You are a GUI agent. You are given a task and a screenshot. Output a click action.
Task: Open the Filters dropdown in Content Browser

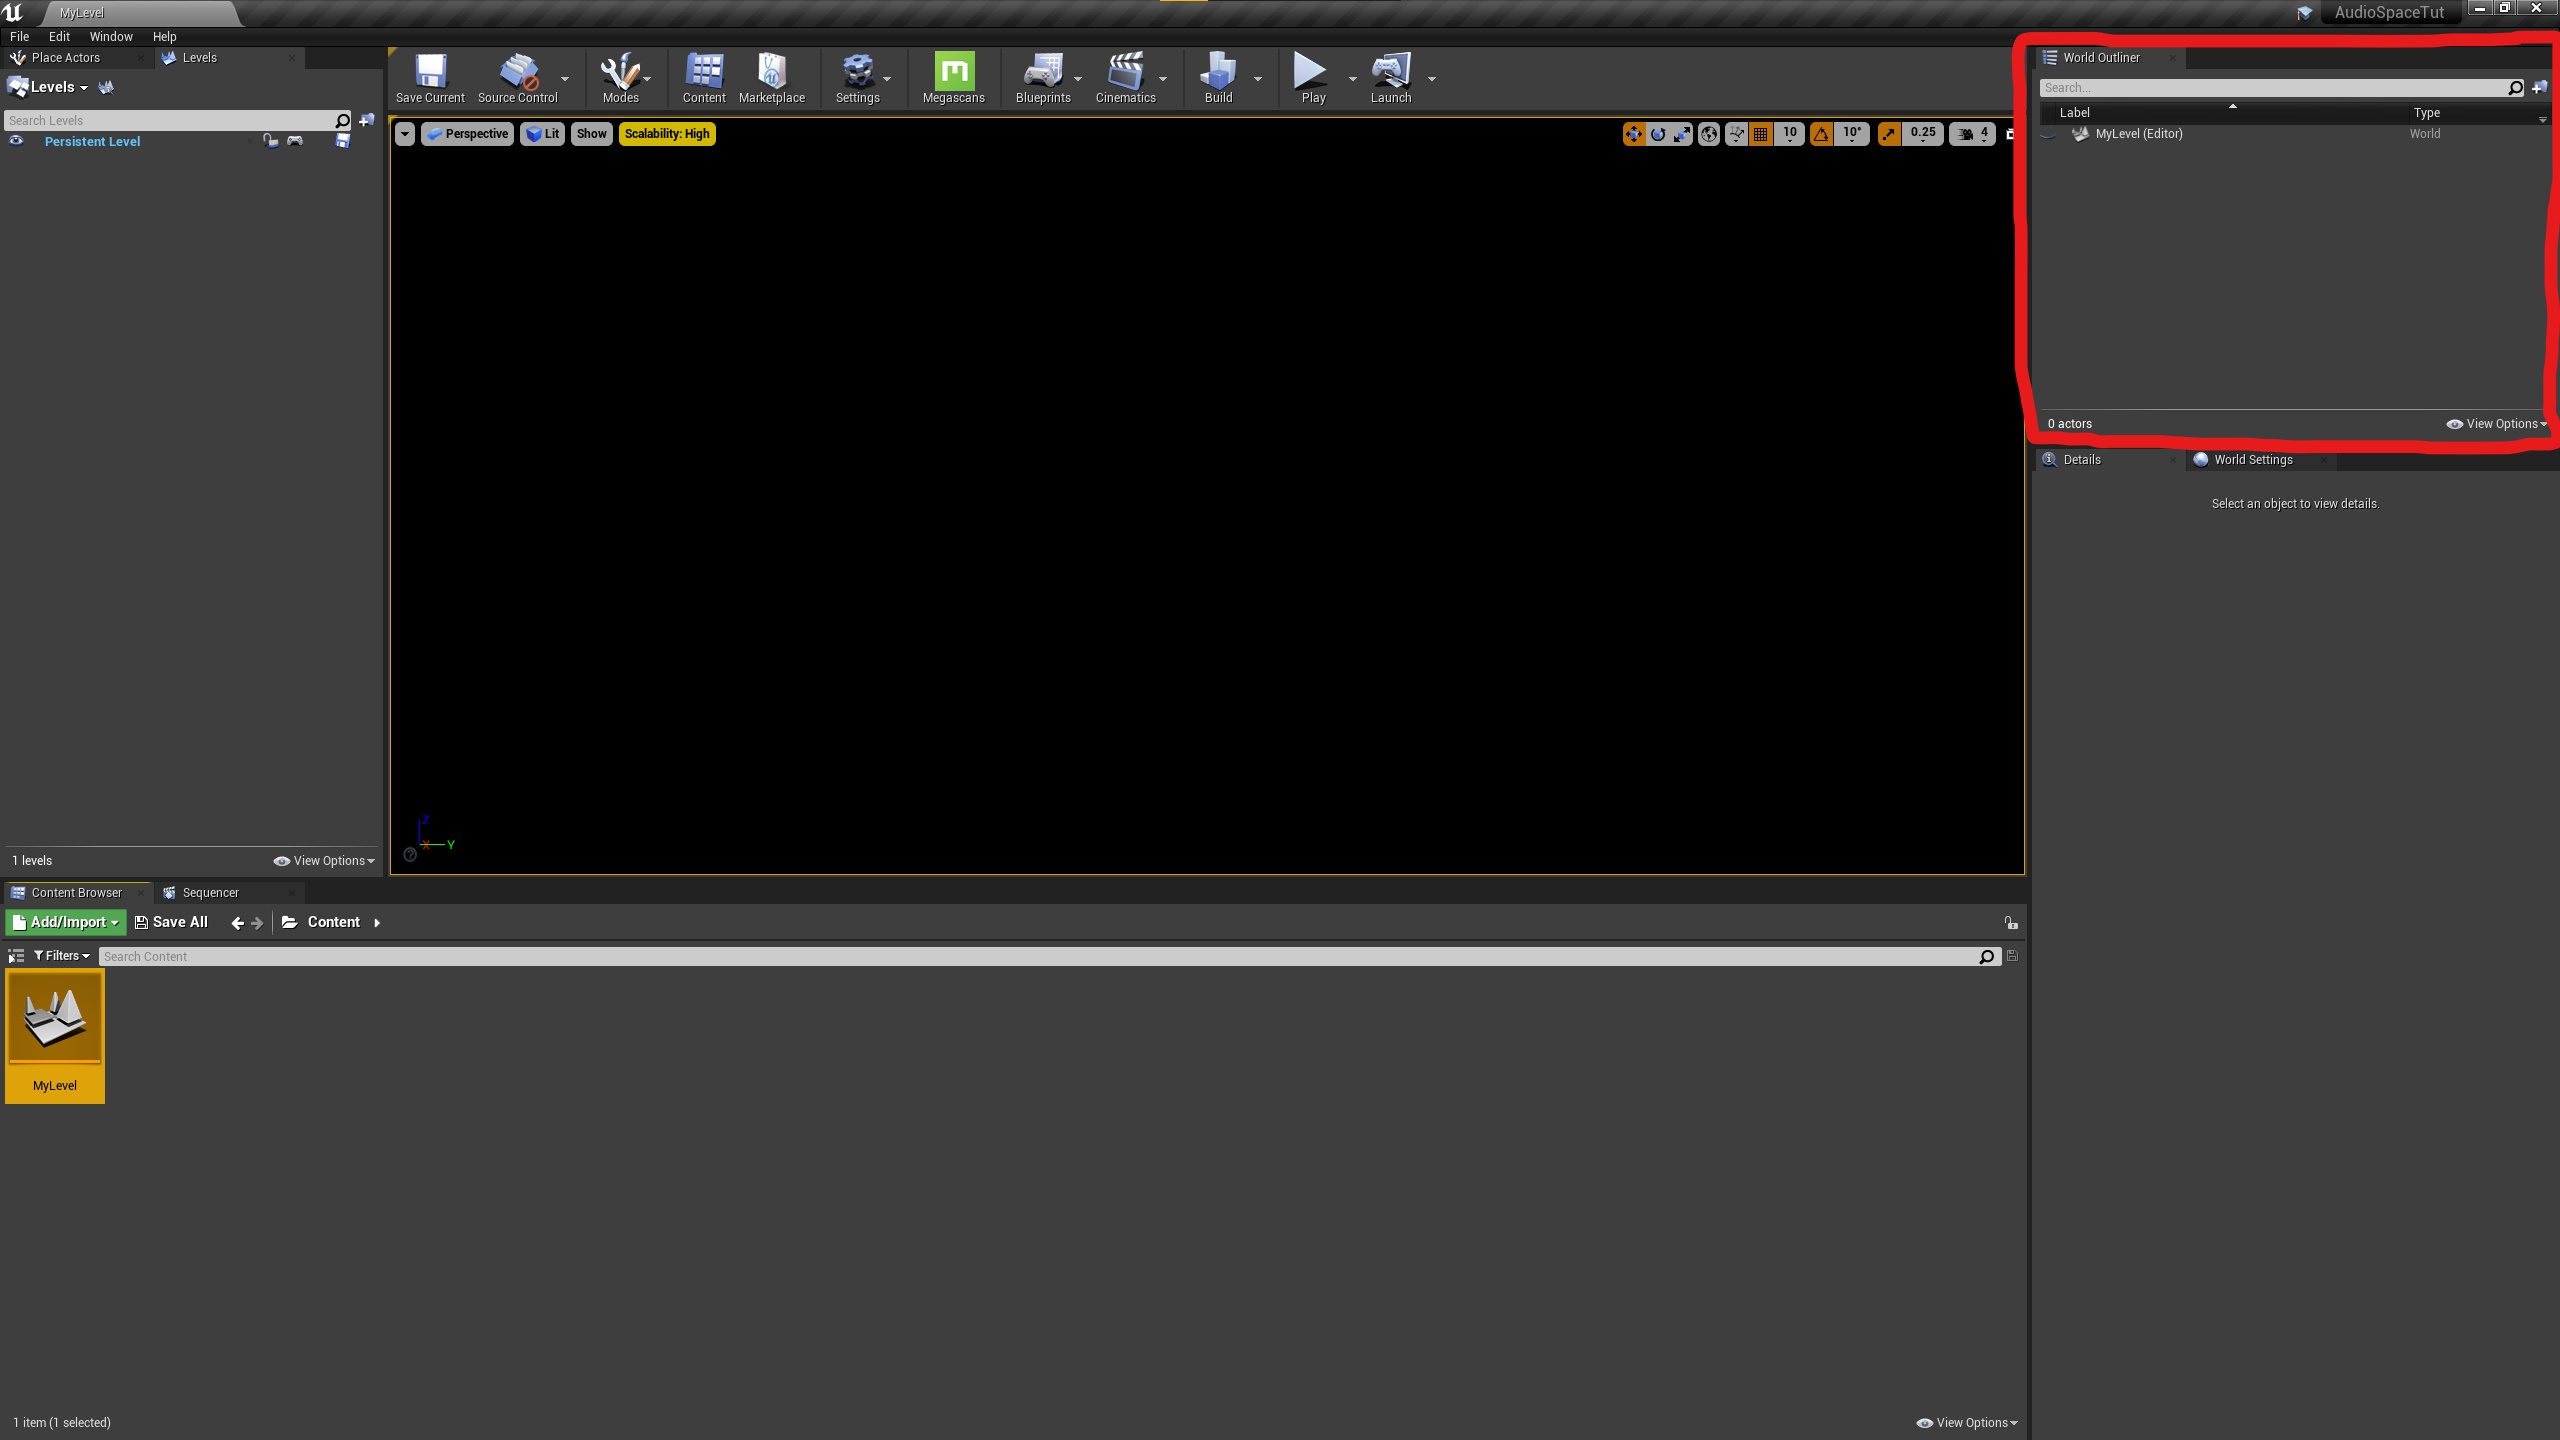[62, 956]
